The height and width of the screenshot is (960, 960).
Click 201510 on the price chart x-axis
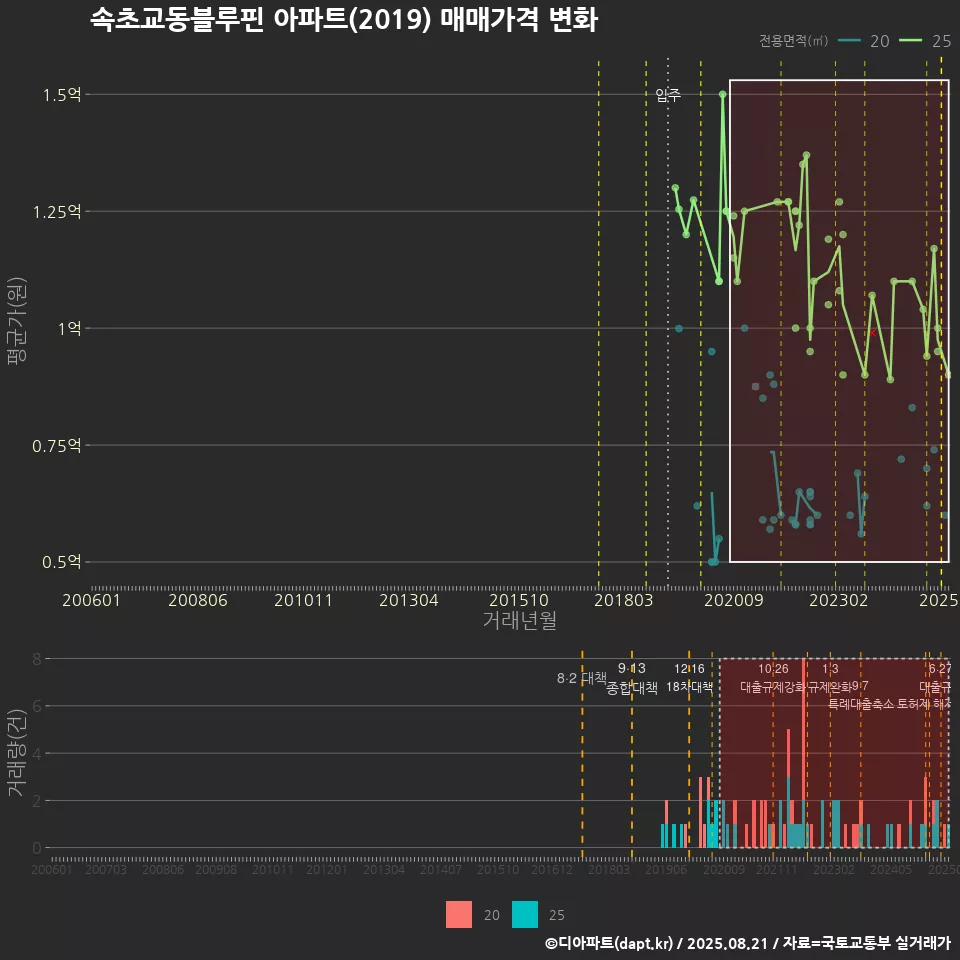(519, 600)
